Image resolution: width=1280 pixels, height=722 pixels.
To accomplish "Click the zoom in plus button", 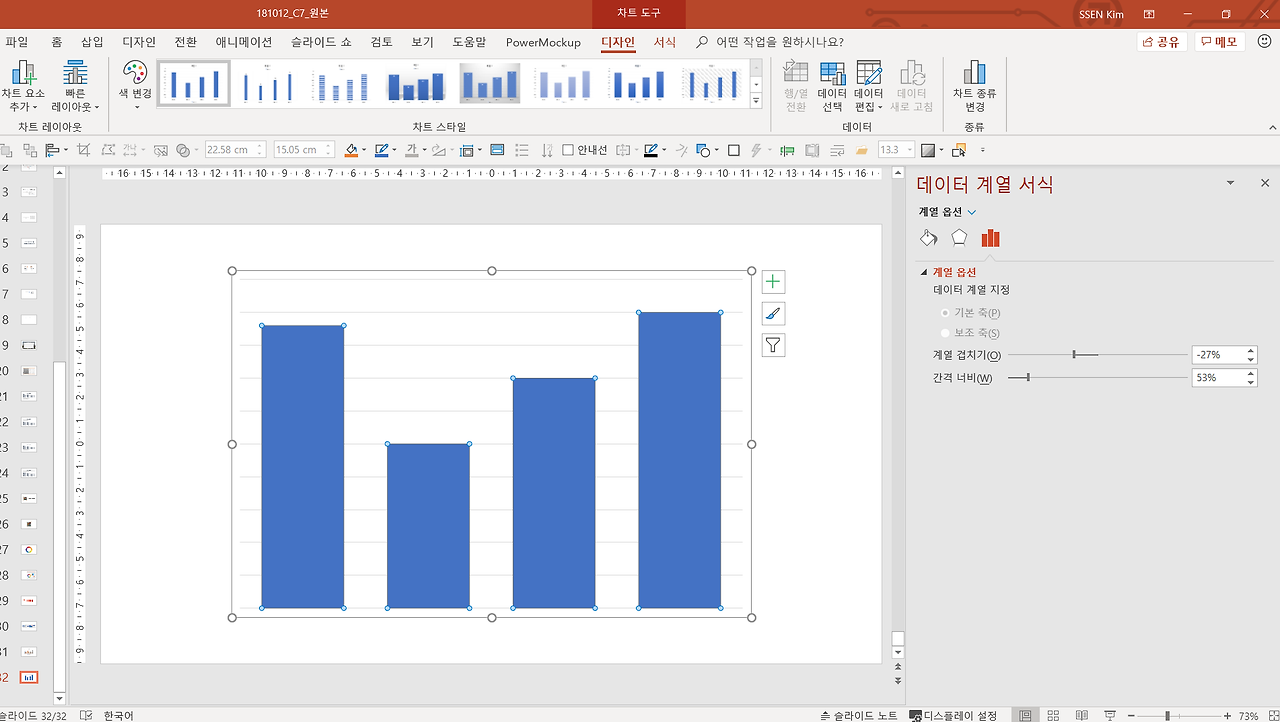I will point(1226,716).
